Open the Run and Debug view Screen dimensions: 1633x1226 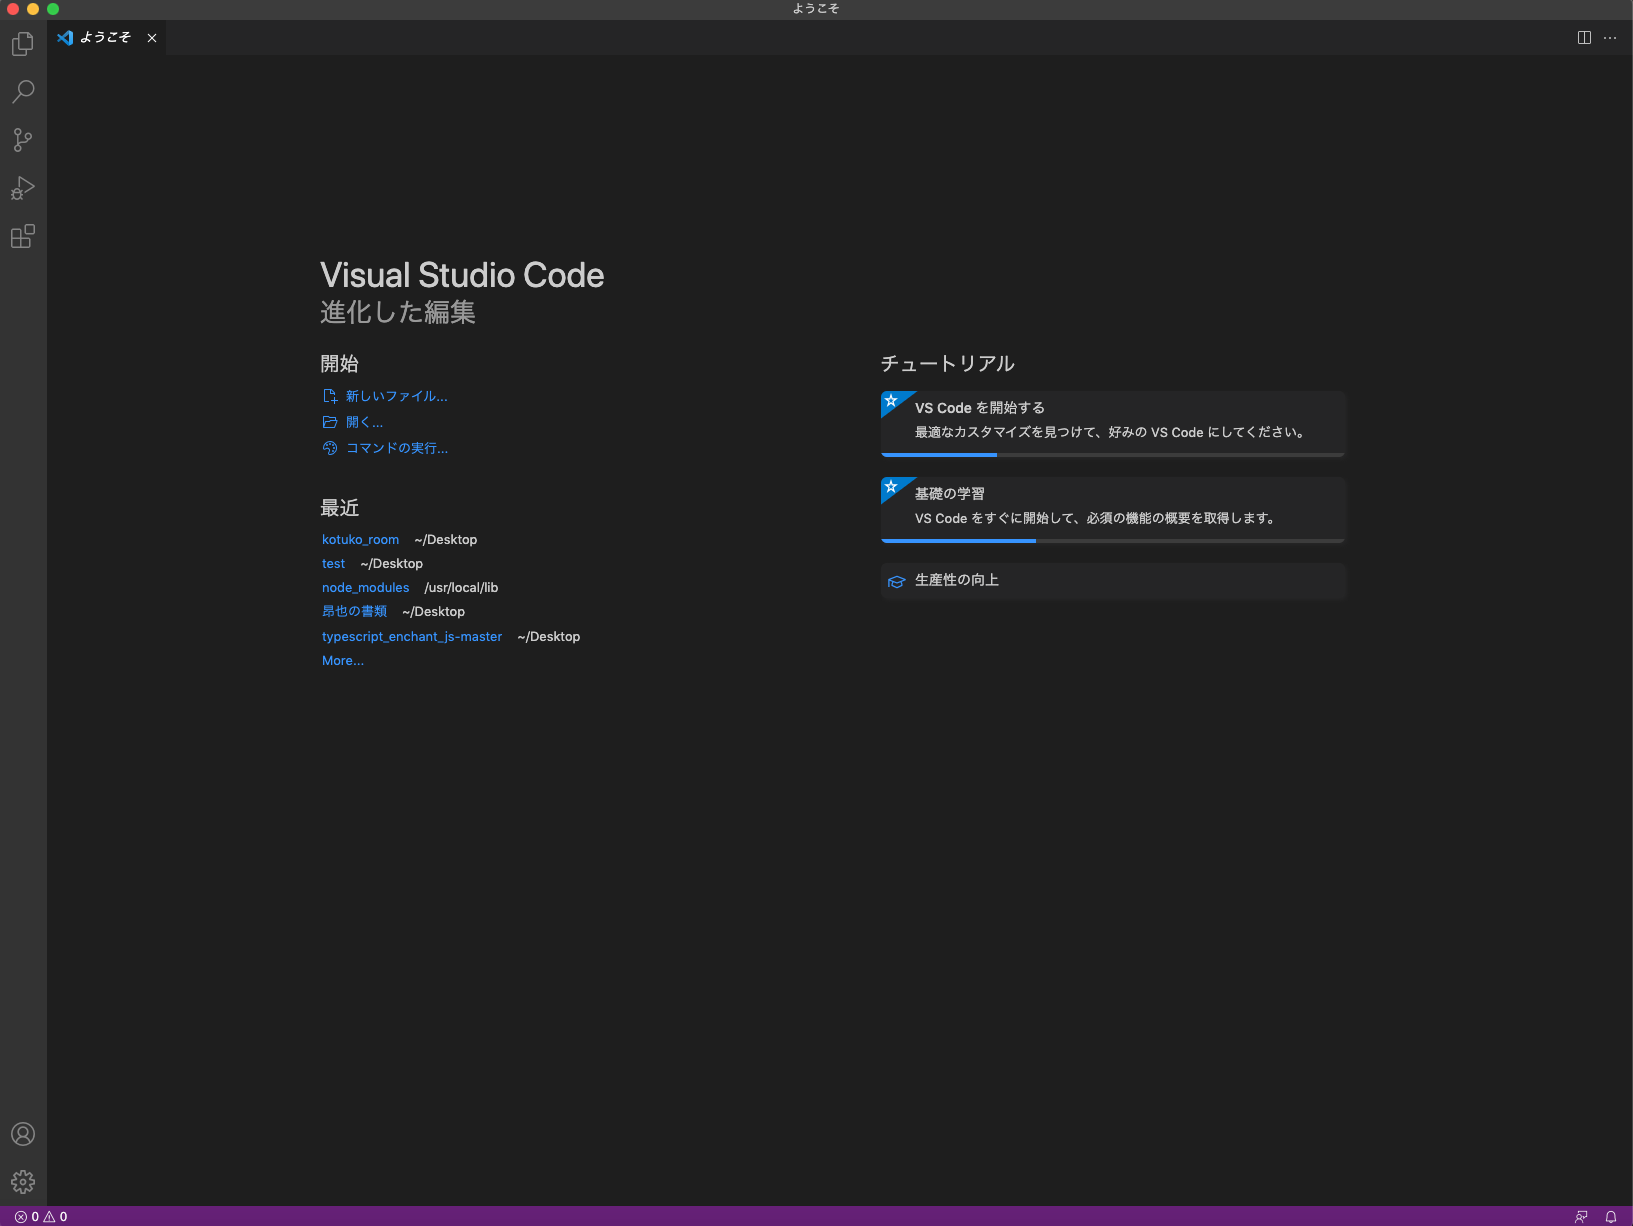[23, 188]
